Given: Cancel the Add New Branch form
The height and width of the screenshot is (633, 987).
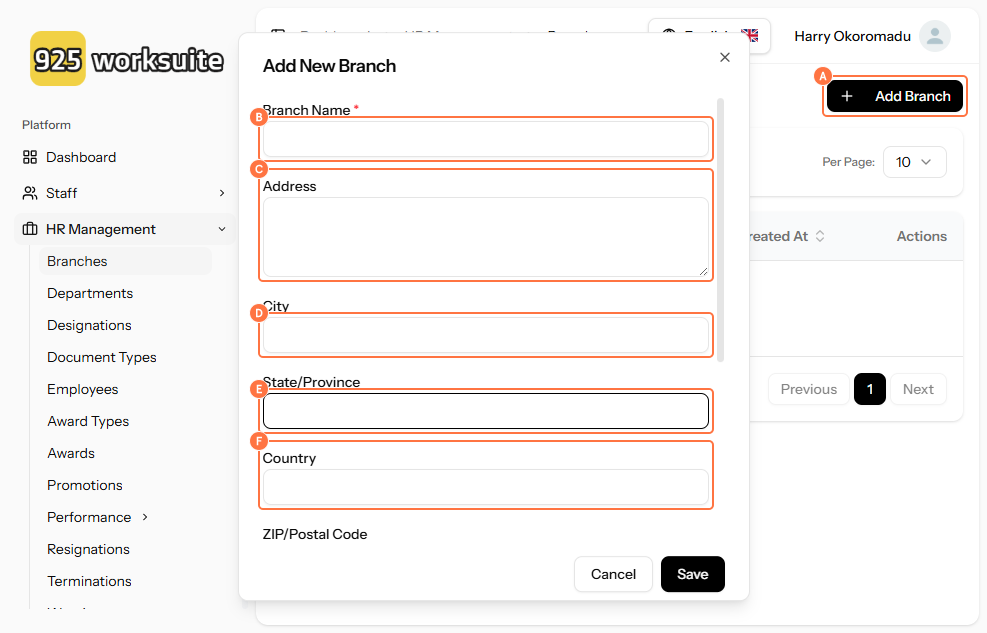Looking at the screenshot, I should coord(613,574).
